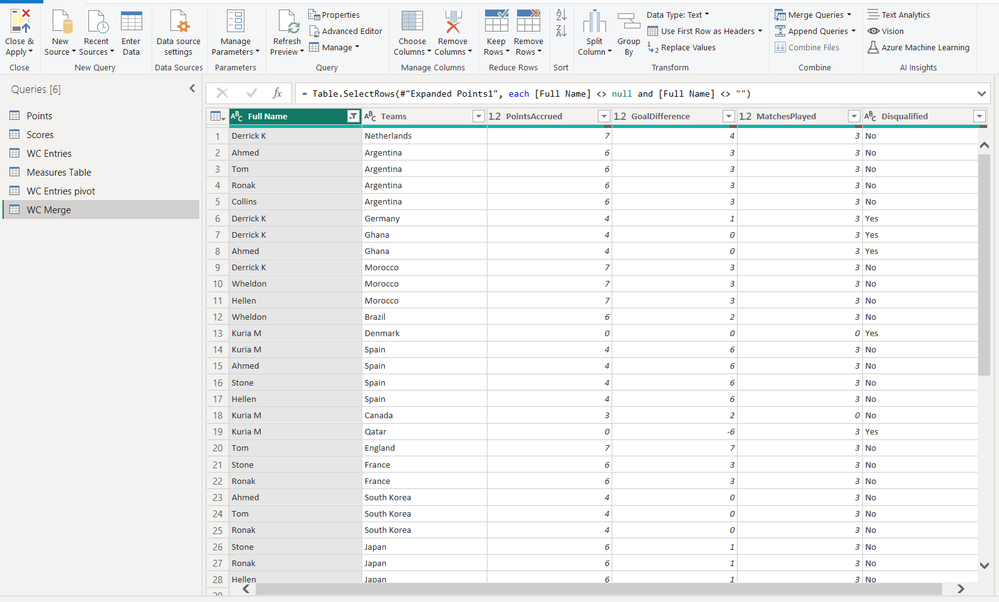Viewport: 999px width, 602px height.
Task: Open the Full Name column filter
Action: (x=353, y=116)
